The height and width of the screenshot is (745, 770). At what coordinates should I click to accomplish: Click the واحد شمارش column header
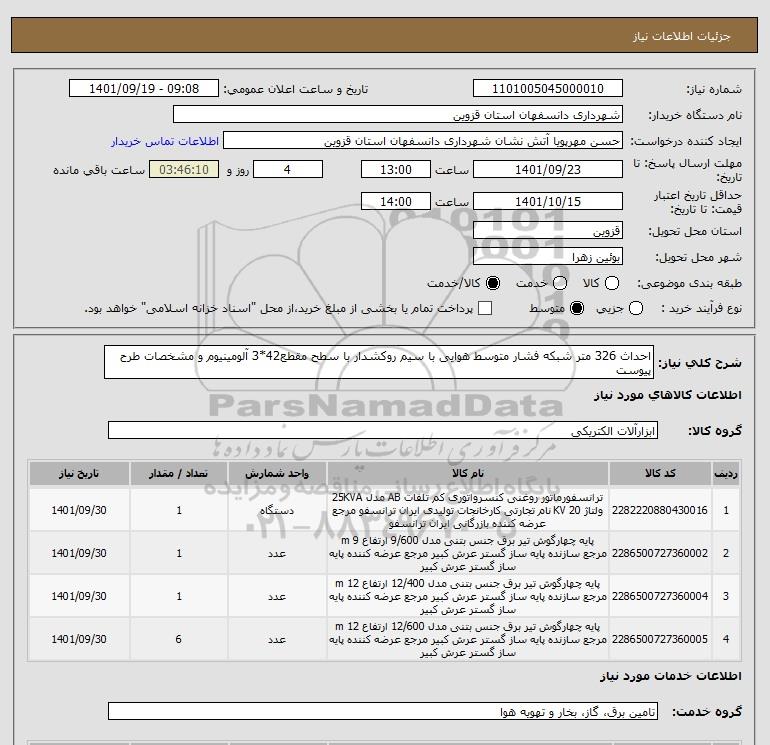[277, 473]
